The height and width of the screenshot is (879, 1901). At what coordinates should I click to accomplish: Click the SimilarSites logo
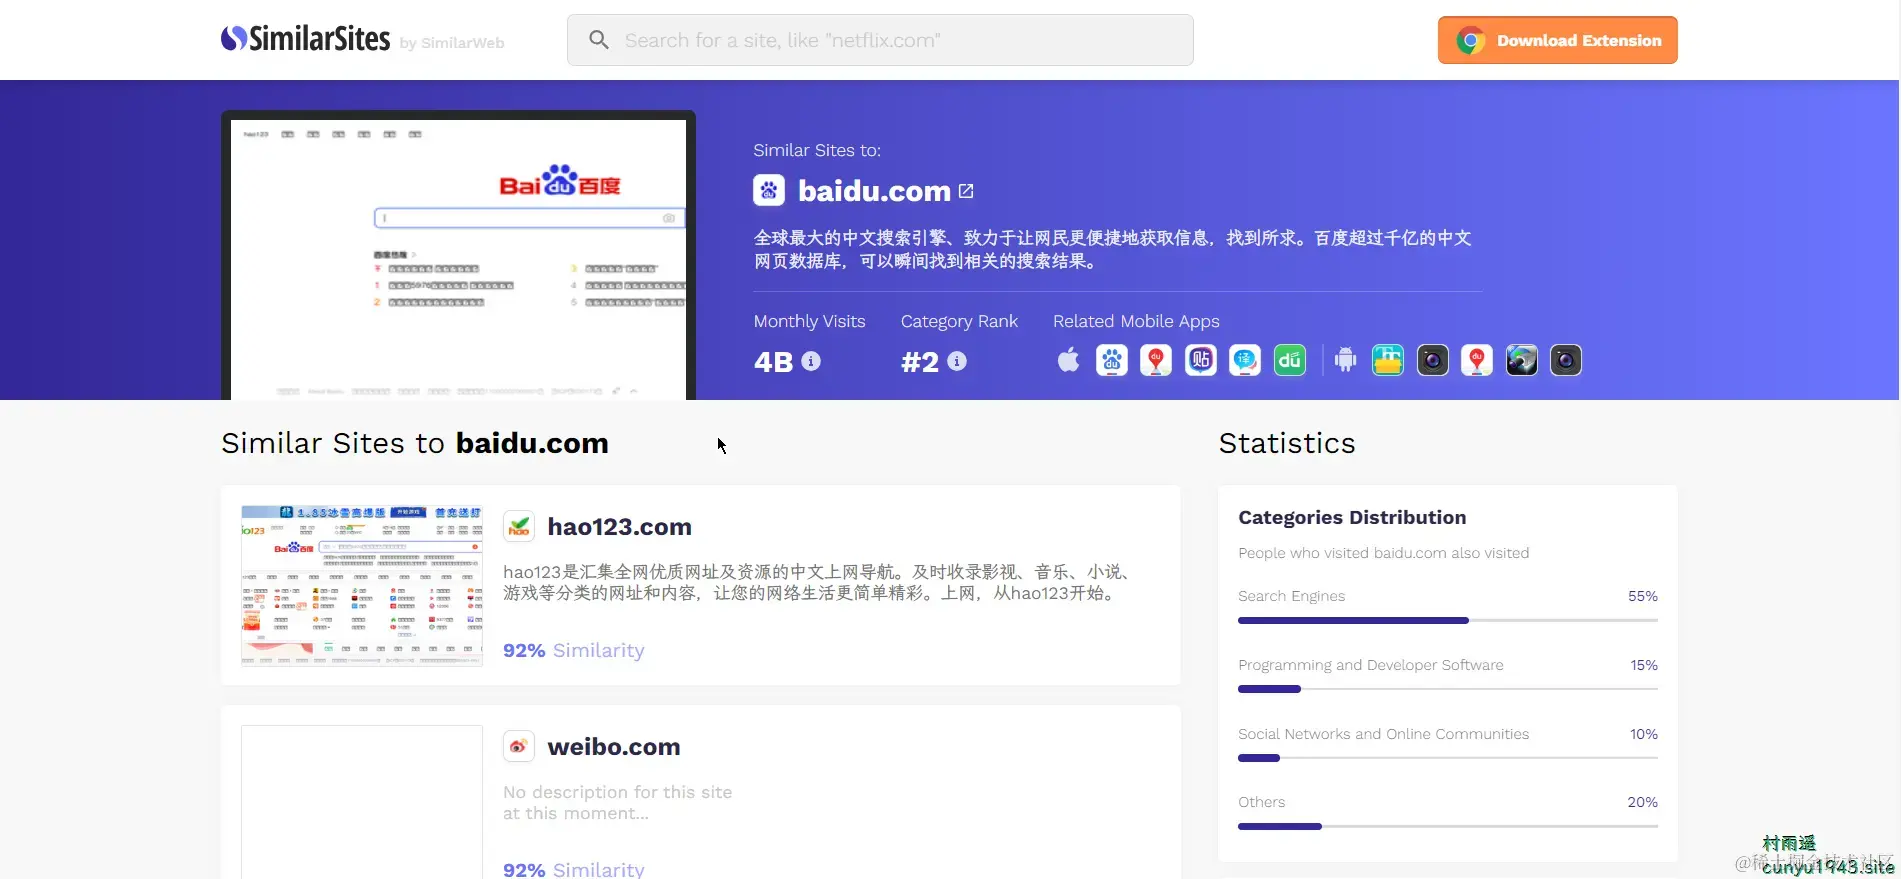click(x=305, y=39)
